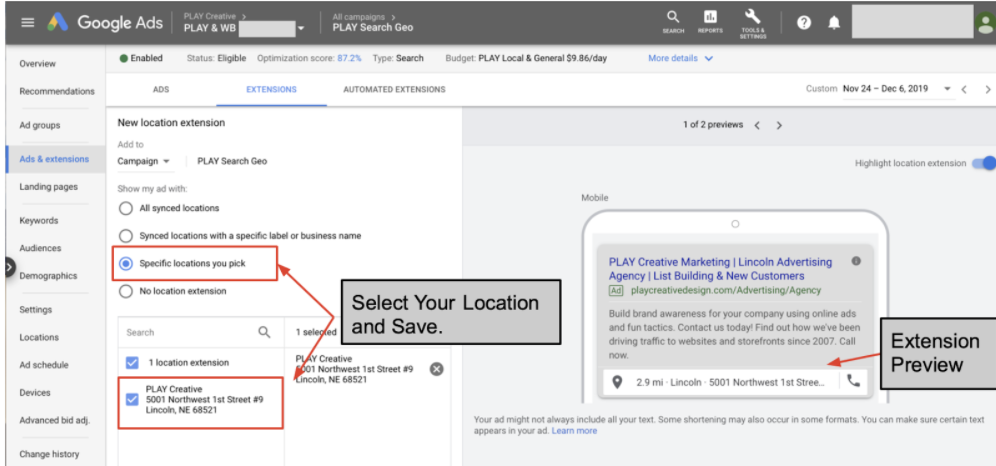Open the Search magnifier tool
This screenshot has width=996, height=466.
tap(673, 22)
